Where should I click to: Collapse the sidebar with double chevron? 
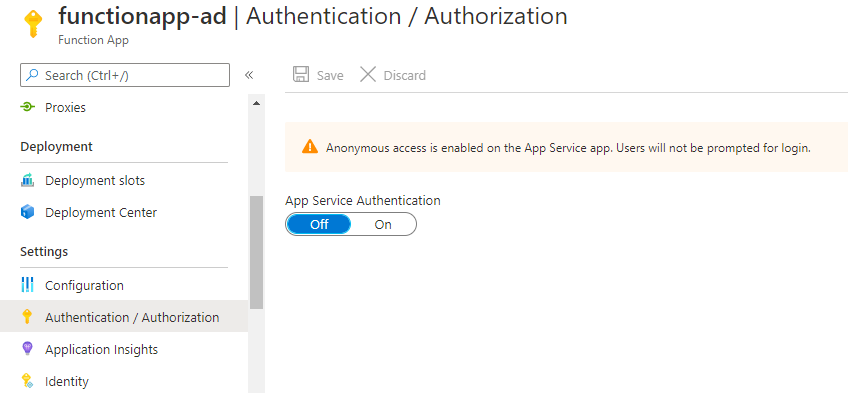pyautogui.click(x=249, y=75)
